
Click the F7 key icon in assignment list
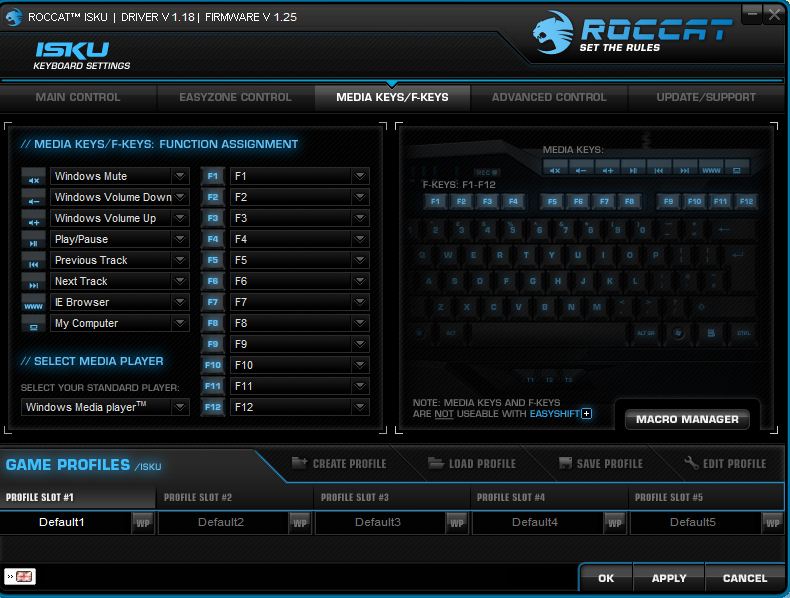[213, 302]
